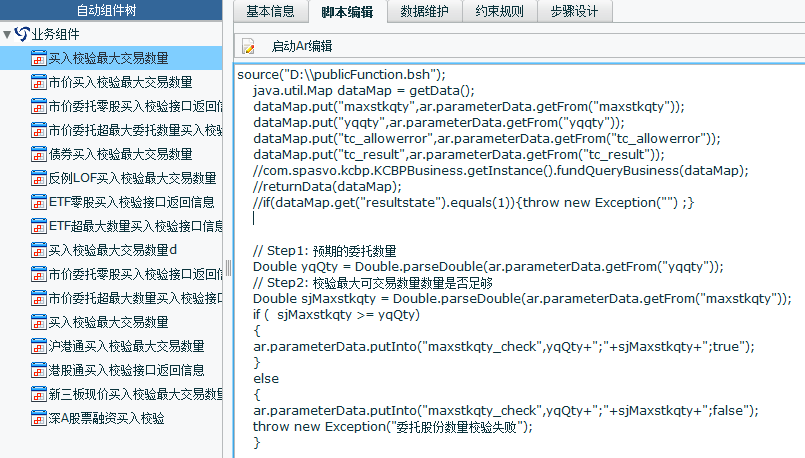Click icon of 反例LOF买入校验最大交易数量 item
Viewport: 805px width, 458px height.
[39, 179]
